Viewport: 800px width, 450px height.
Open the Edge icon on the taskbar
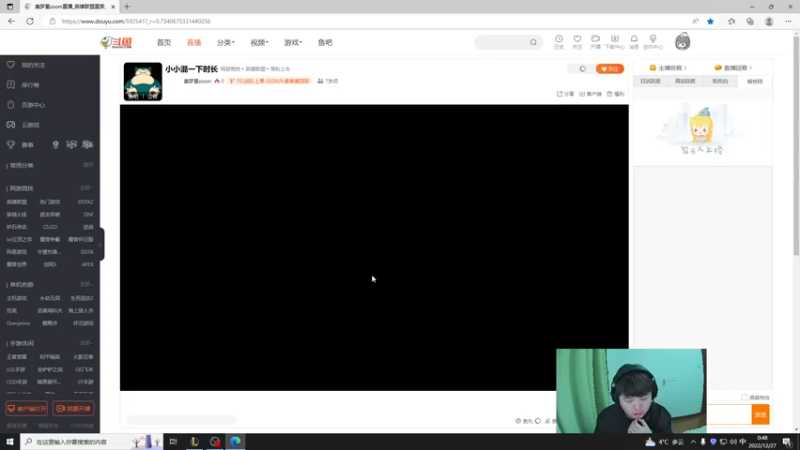(x=235, y=441)
